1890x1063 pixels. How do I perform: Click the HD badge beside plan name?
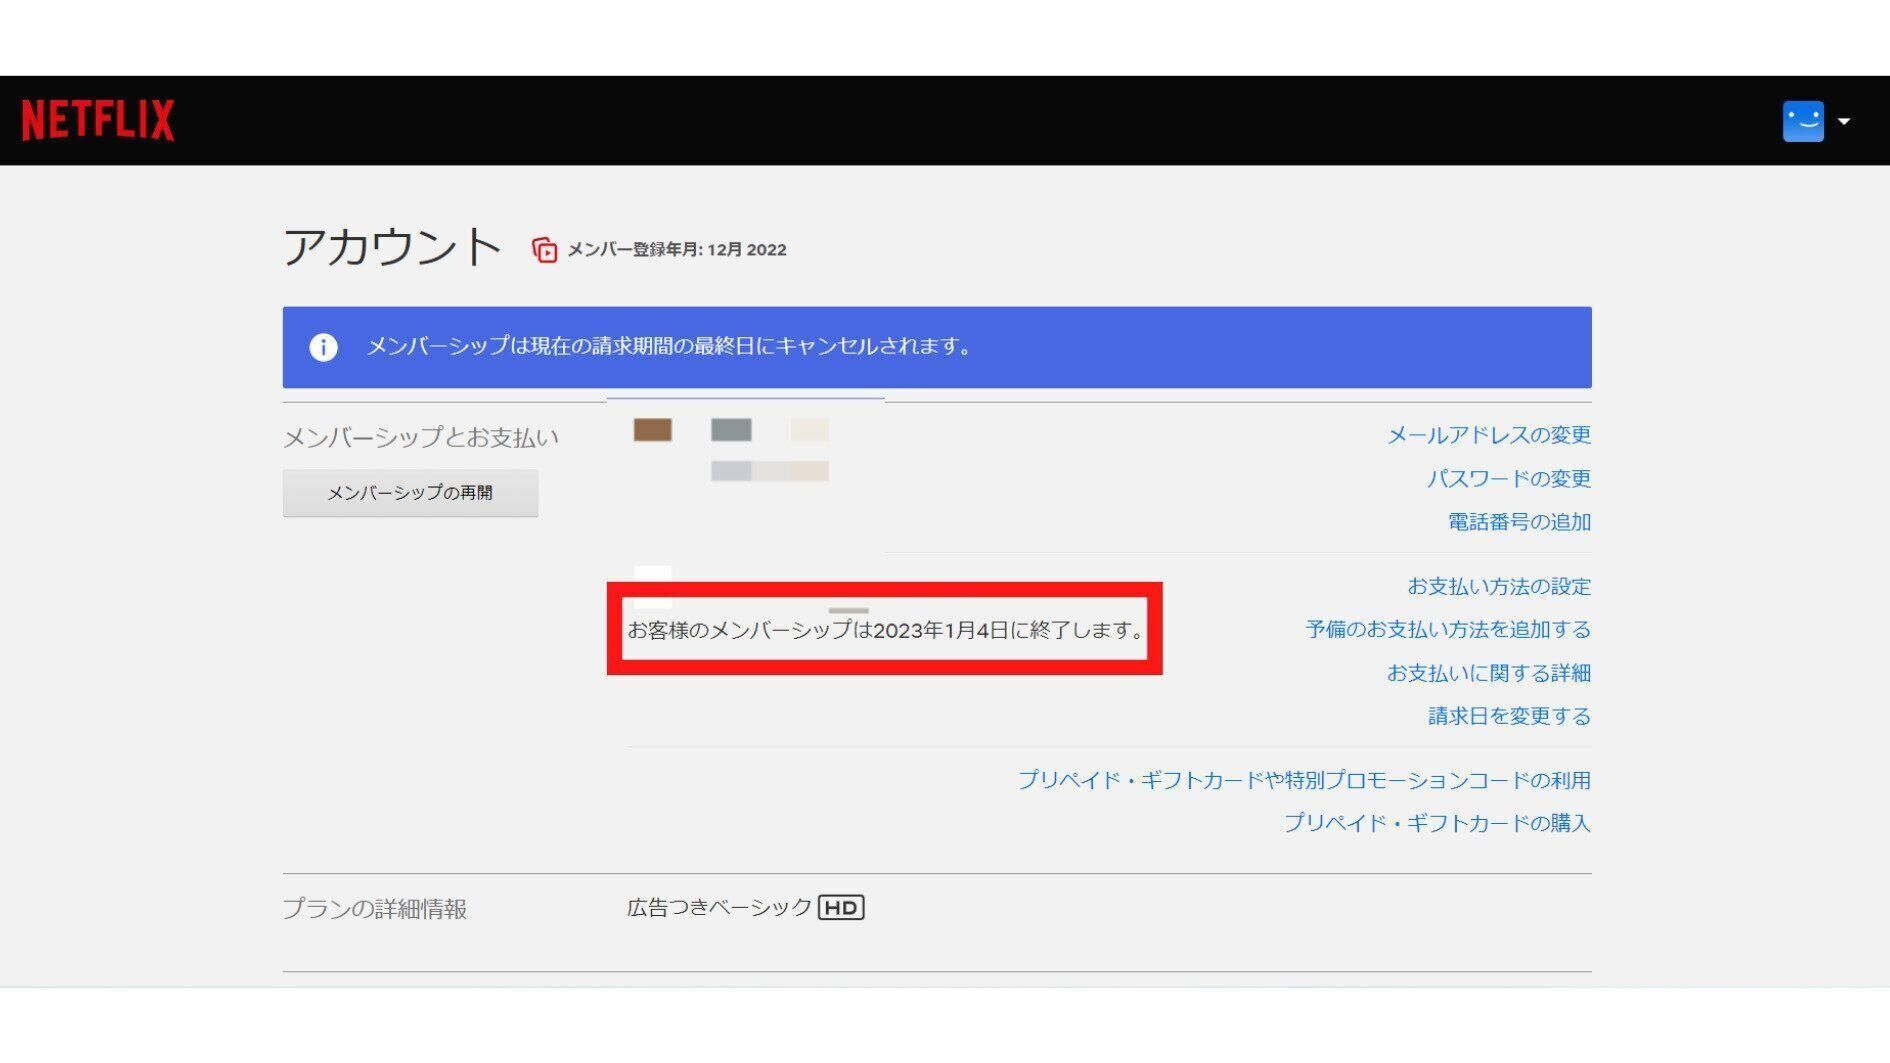click(840, 907)
